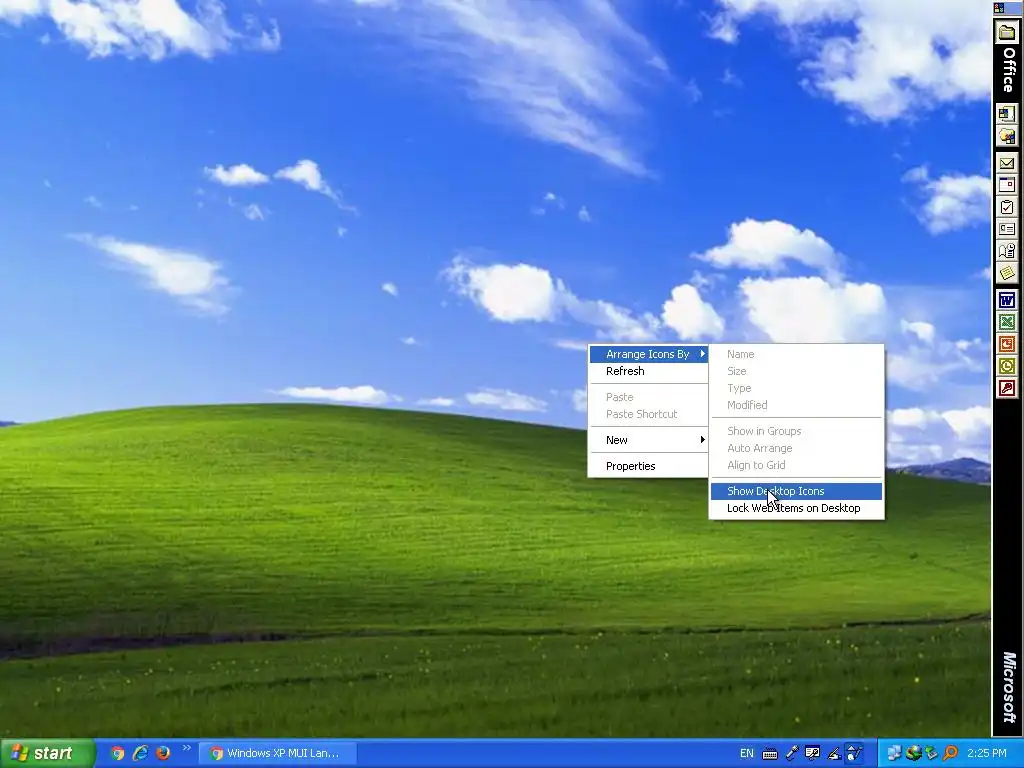Click the Open Office Document shortcut icon
1024x768 pixels.
1006,136
